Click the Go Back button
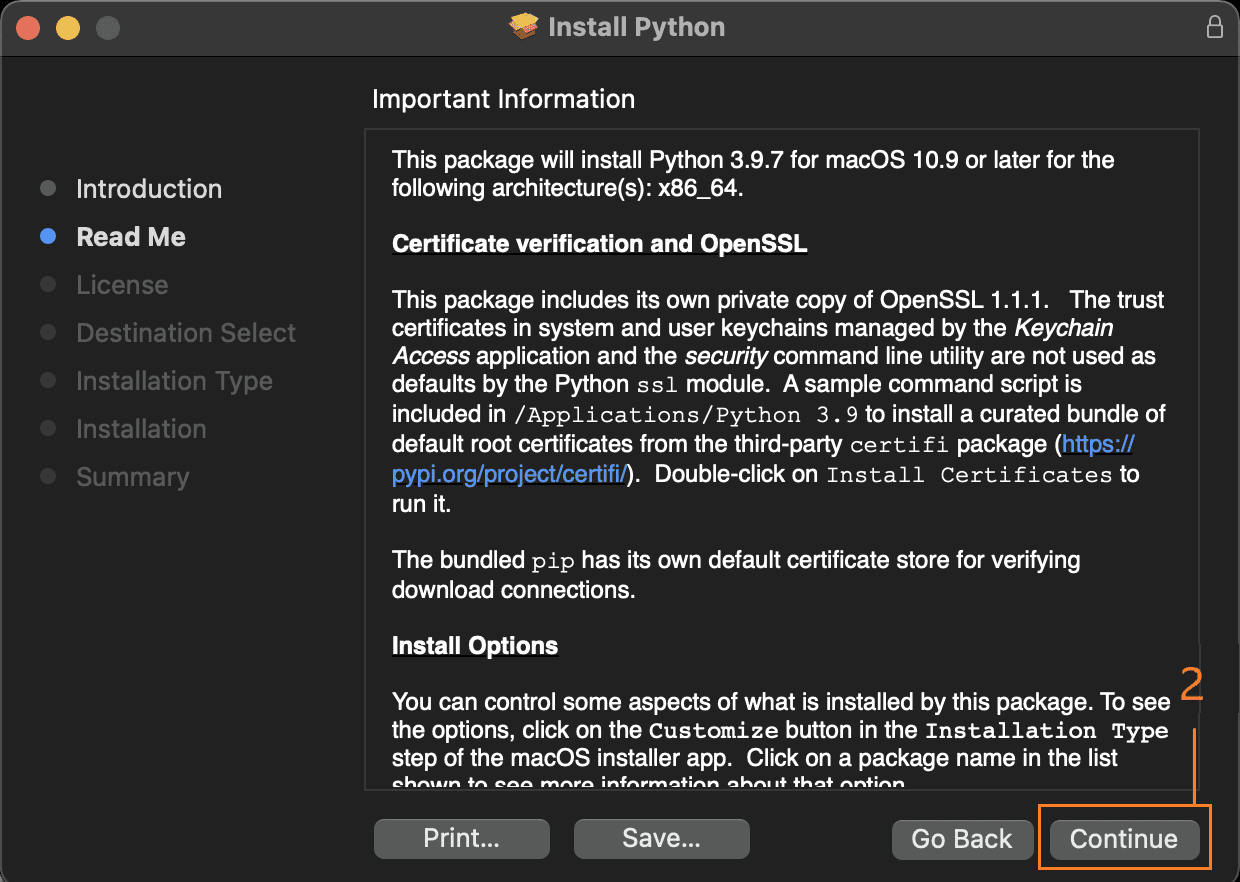This screenshot has height=882, width=1240. [961, 839]
